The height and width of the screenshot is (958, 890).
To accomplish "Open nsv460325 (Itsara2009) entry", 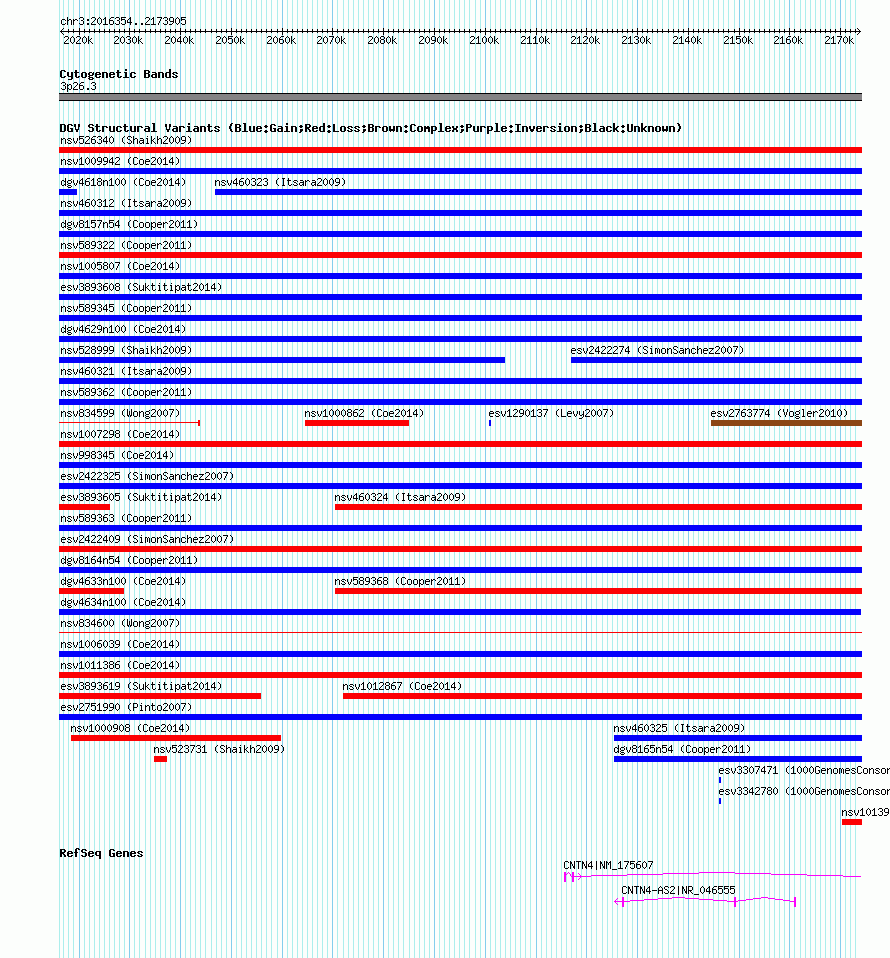I will (x=679, y=728).
